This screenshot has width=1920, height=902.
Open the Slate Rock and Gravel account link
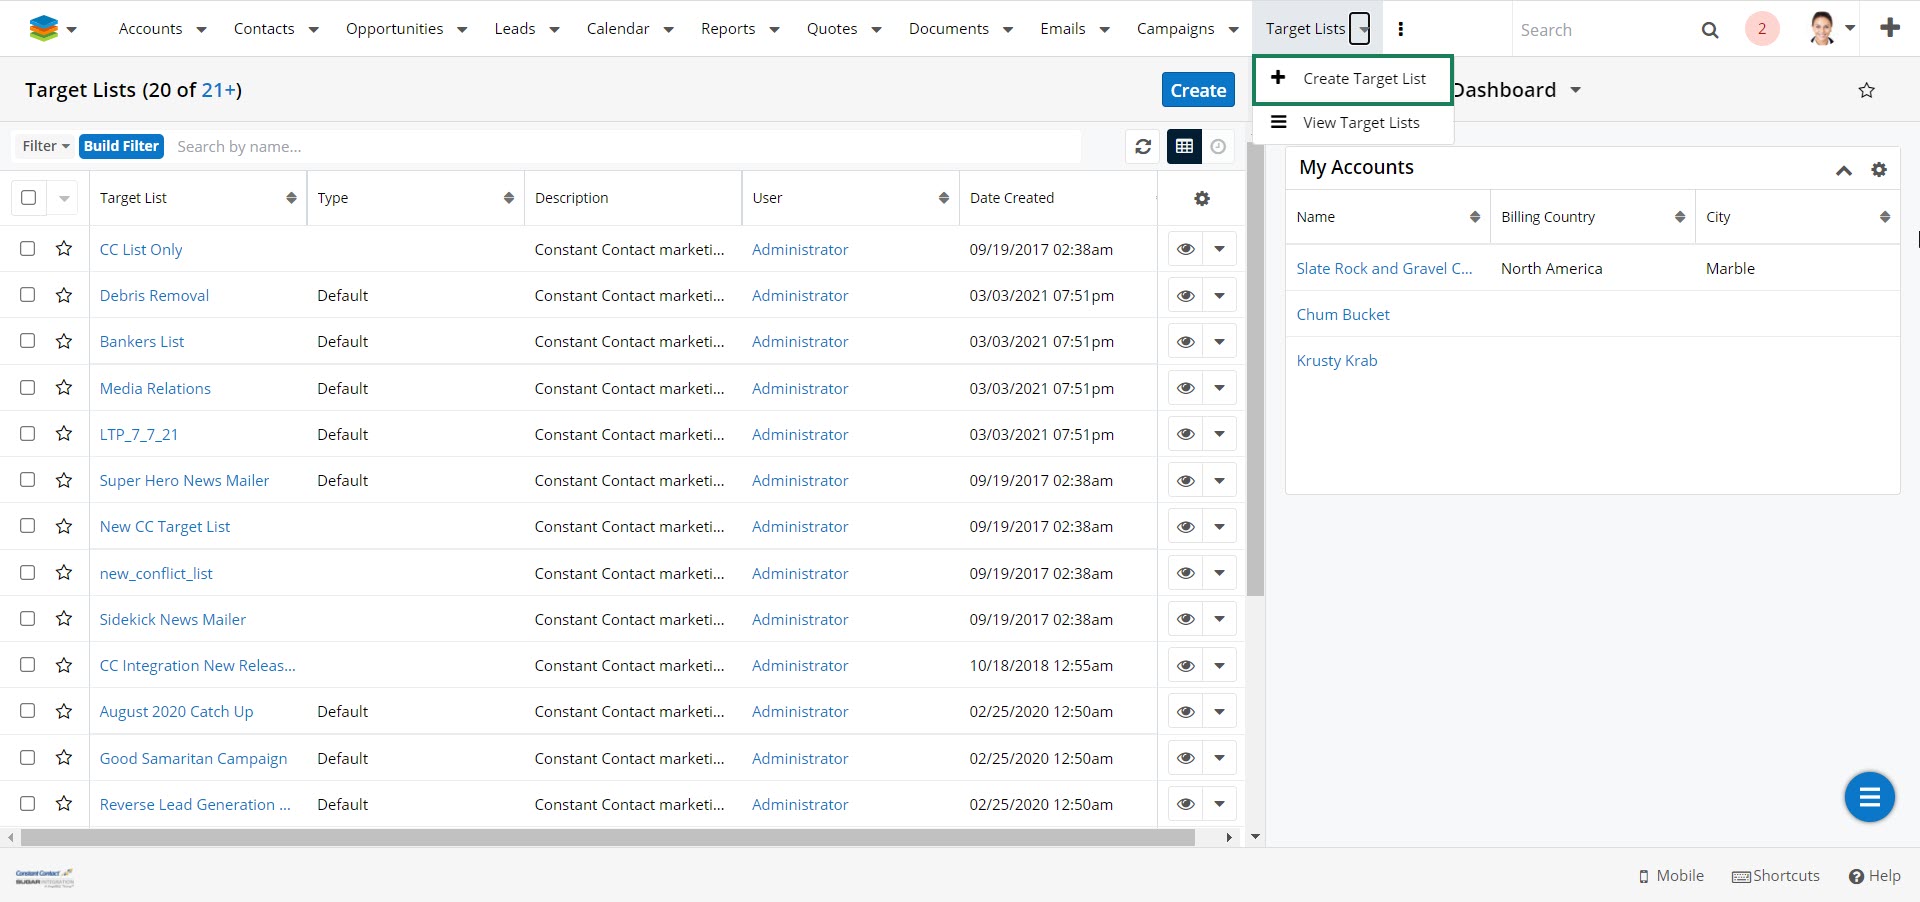pyautogui.click(x=1383, y=269)
